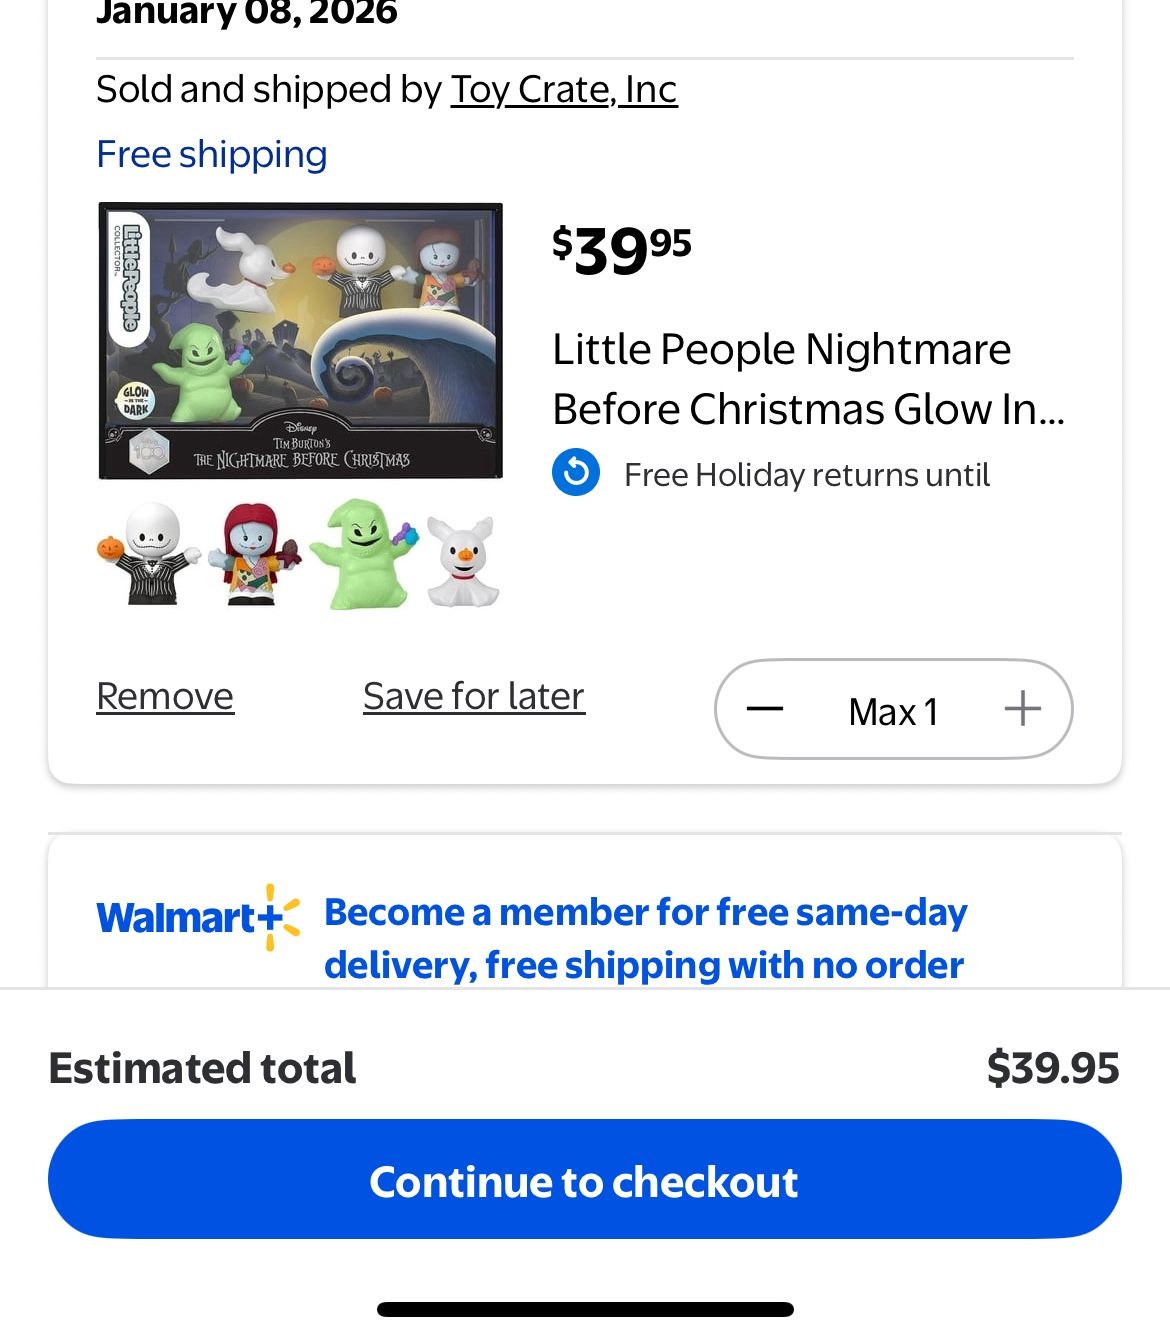Click the Max 1 quantity display
The image size is (1170, 1341).
click(893, 710)
